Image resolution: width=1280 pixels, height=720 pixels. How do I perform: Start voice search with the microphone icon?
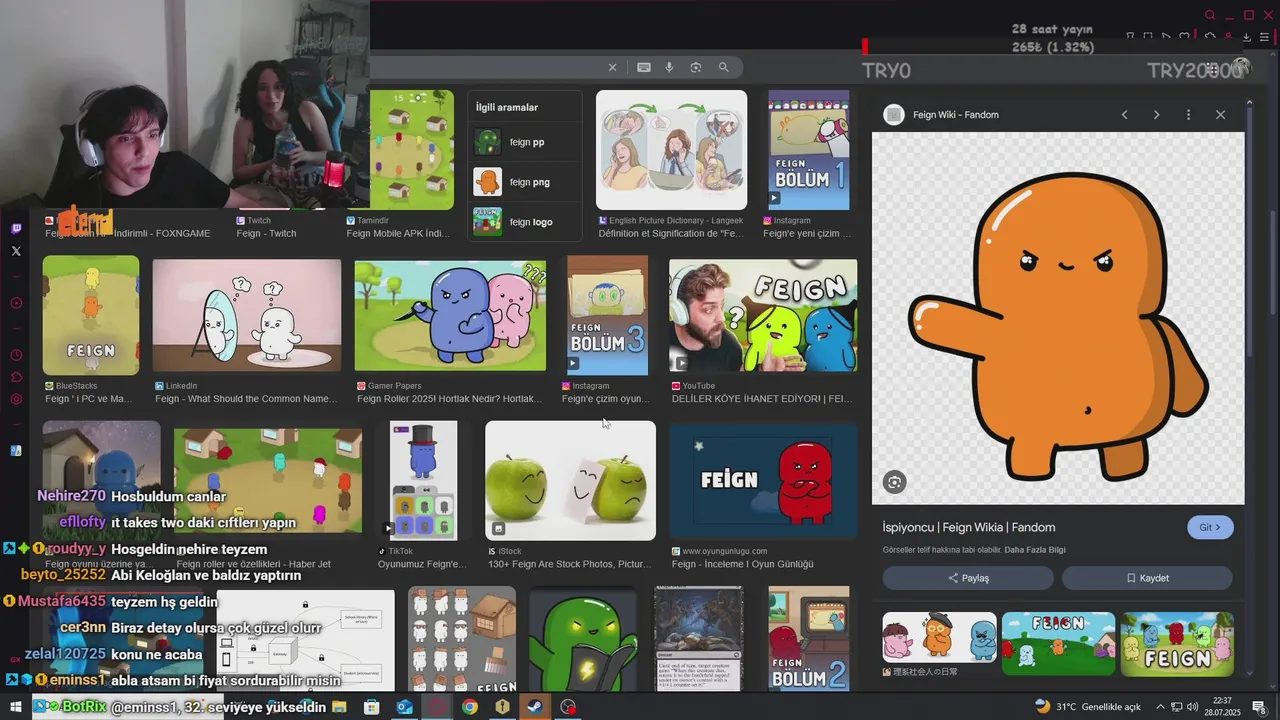click(x=669, y=67)
